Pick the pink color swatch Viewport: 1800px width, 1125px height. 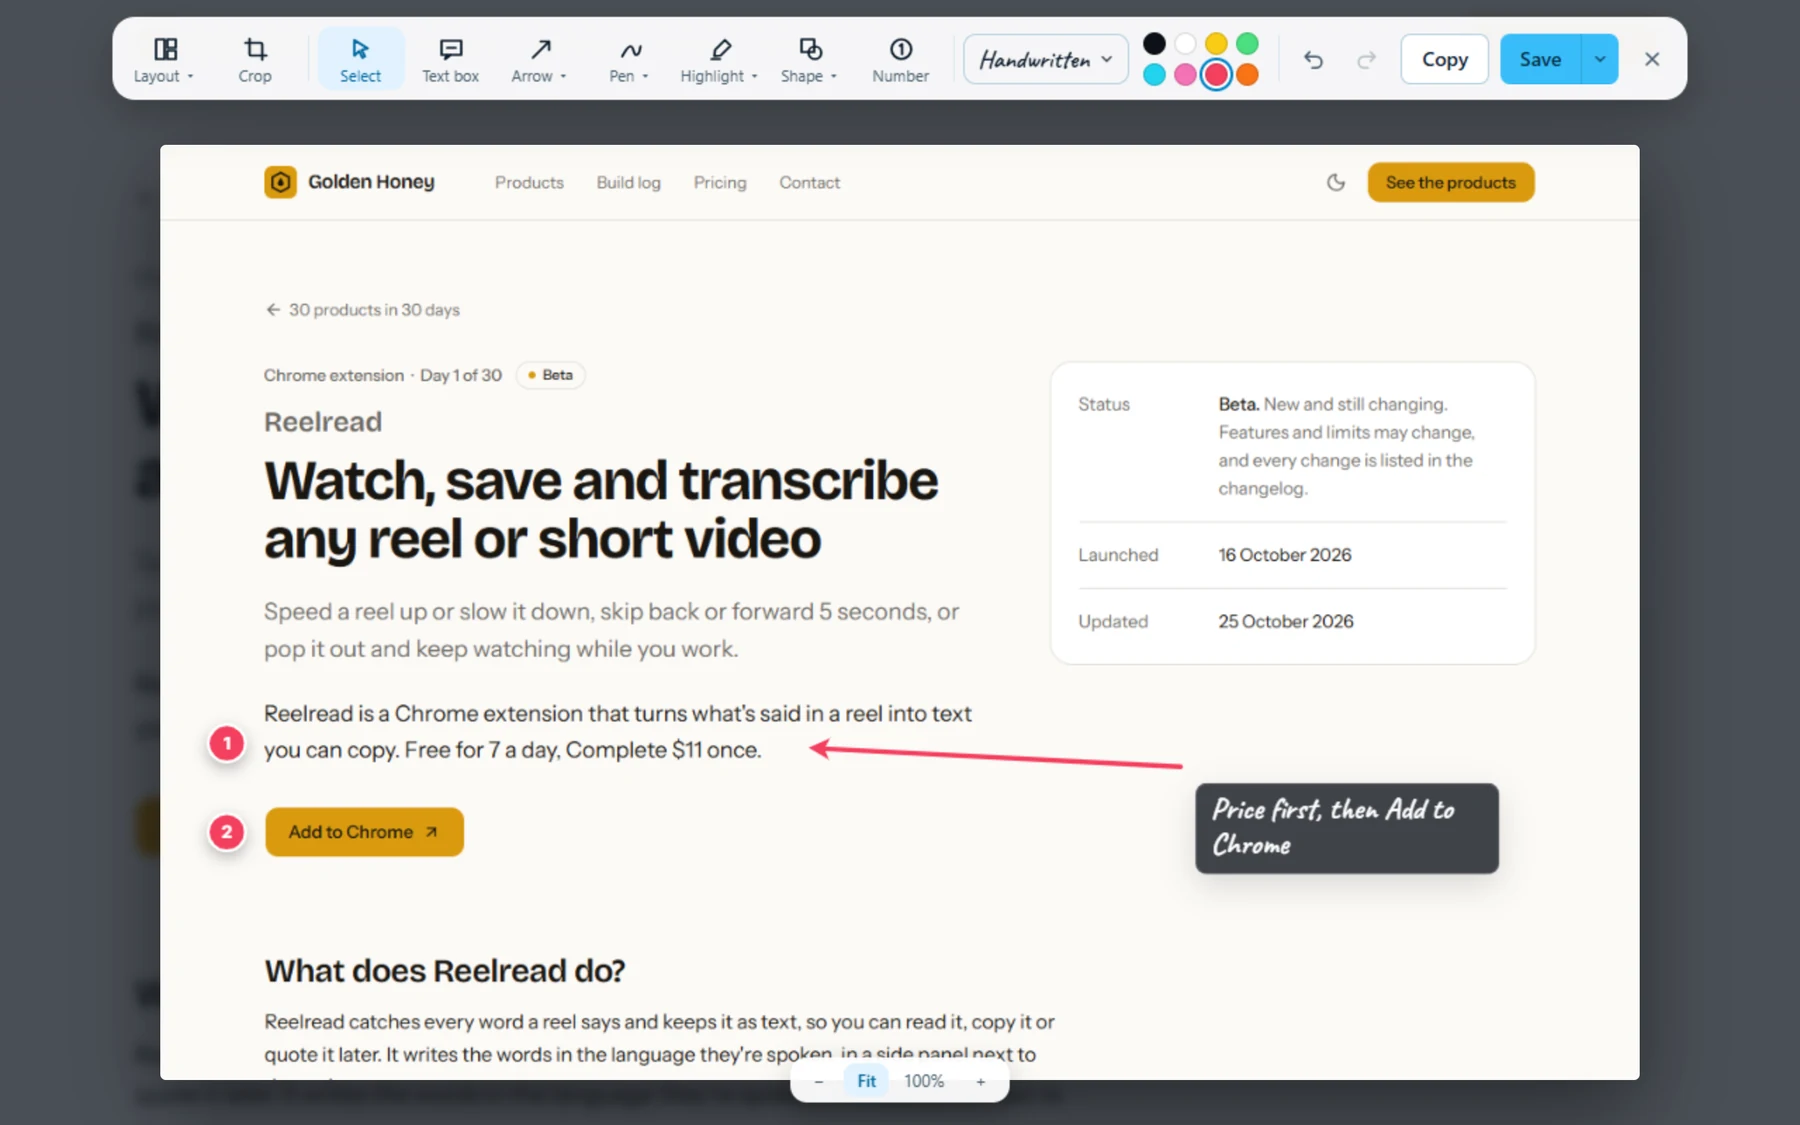[1185, 74]
